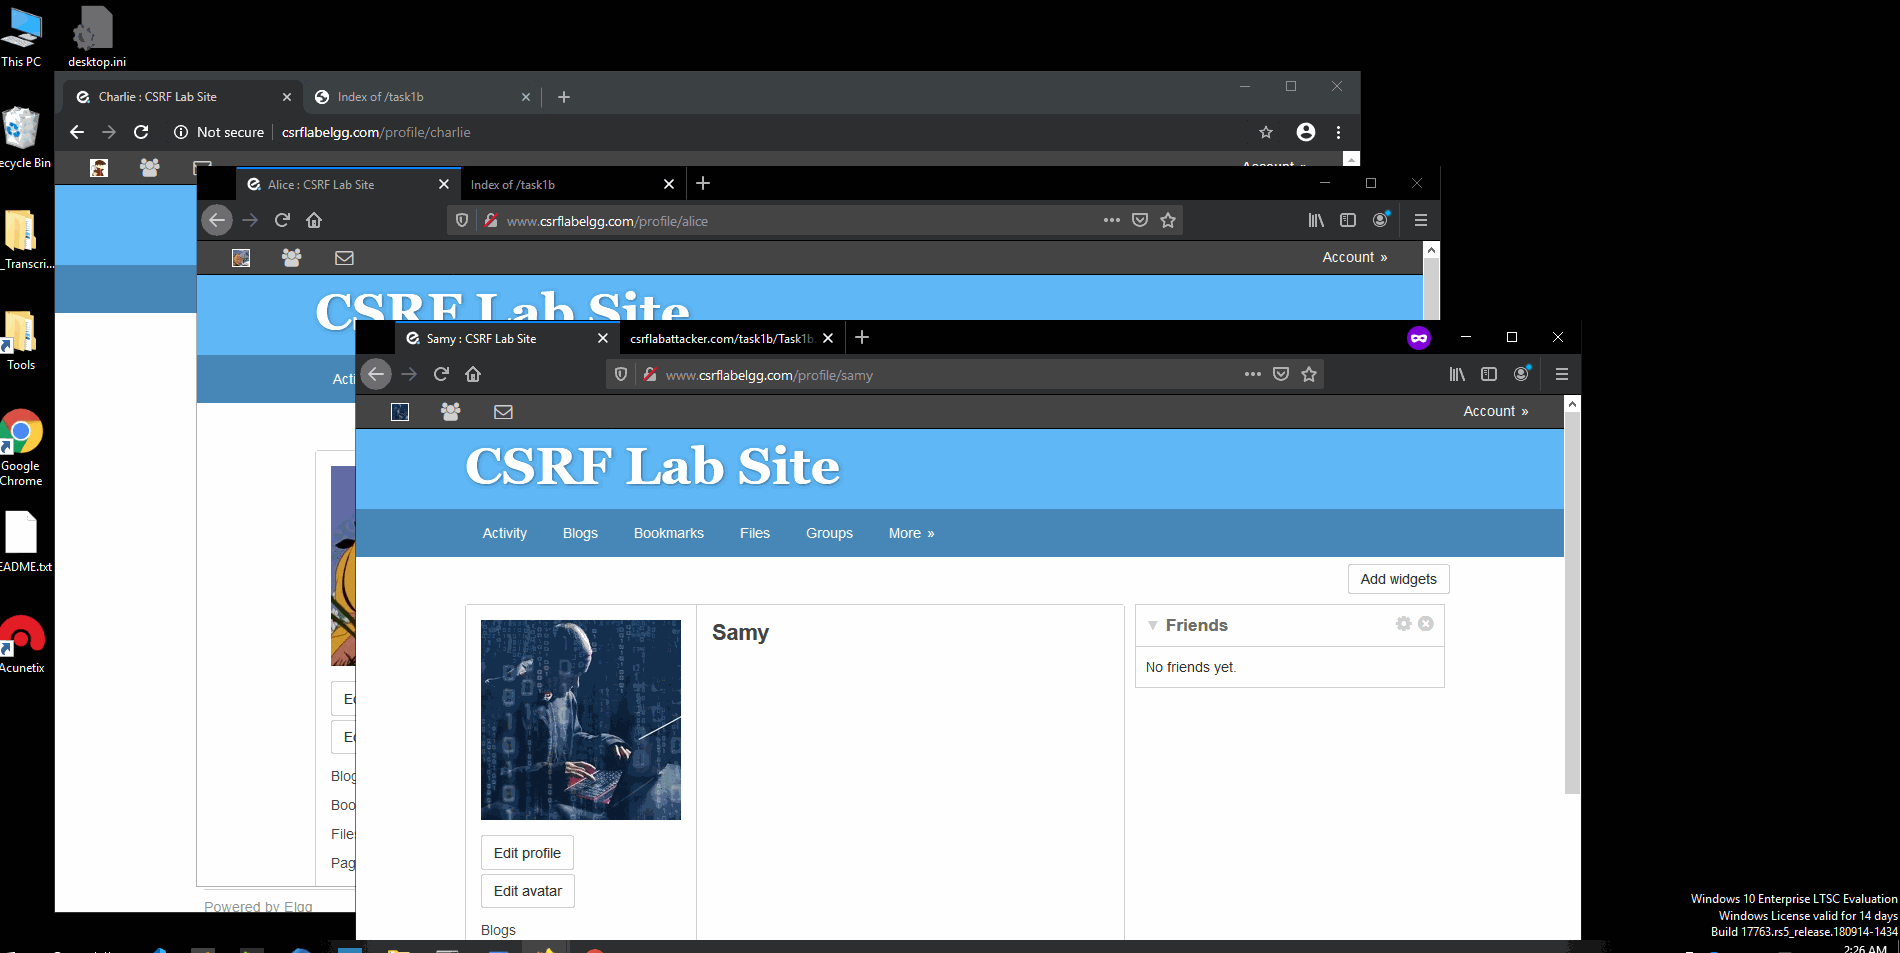Click the home icon in Samy's browser toolbar

point(473,374)
